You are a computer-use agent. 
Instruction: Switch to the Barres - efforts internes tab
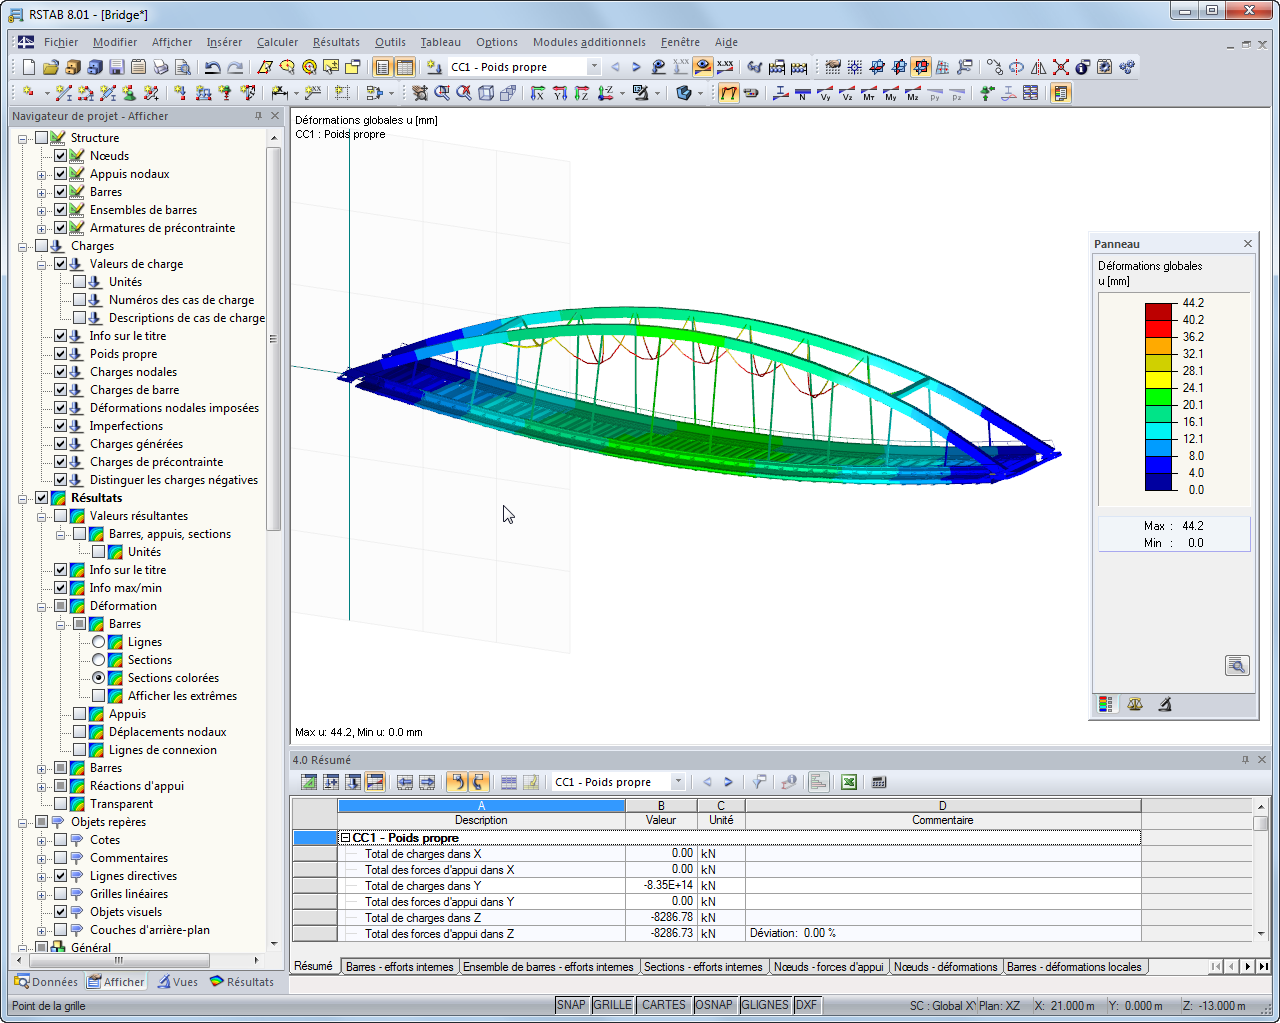[400, 967]
